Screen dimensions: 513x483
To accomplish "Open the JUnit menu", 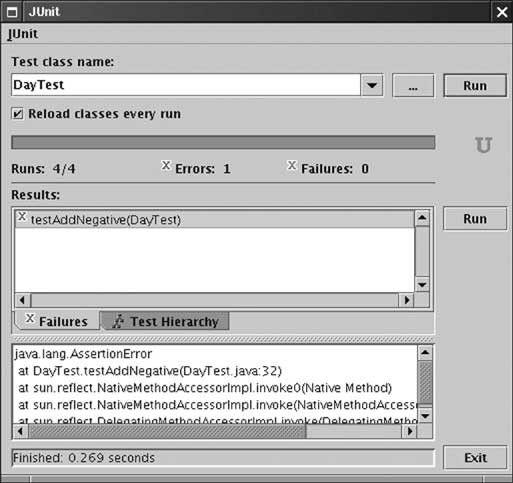I will pos(23,34).
